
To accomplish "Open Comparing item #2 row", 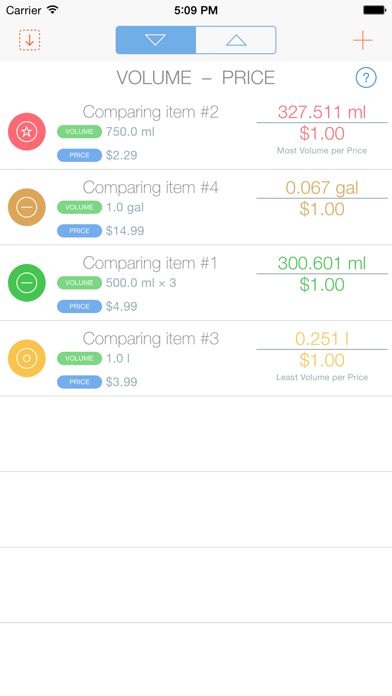I will click(196, 132).
